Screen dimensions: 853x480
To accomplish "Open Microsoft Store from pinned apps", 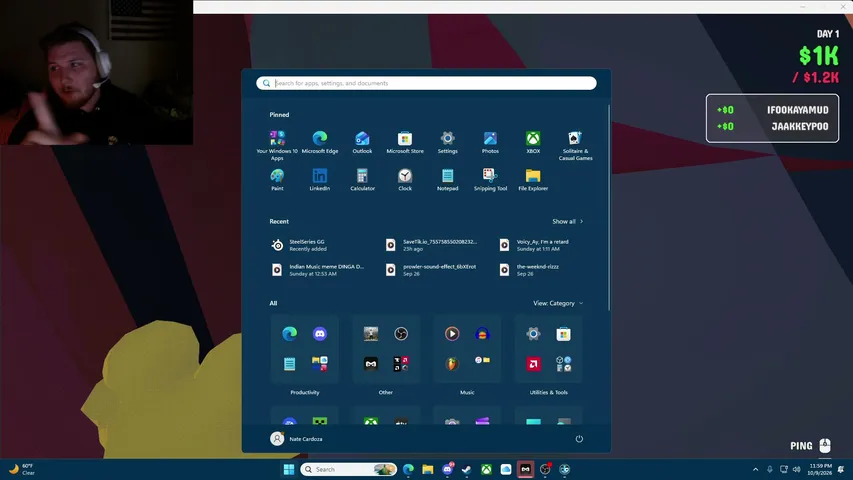I will (405, 142).
